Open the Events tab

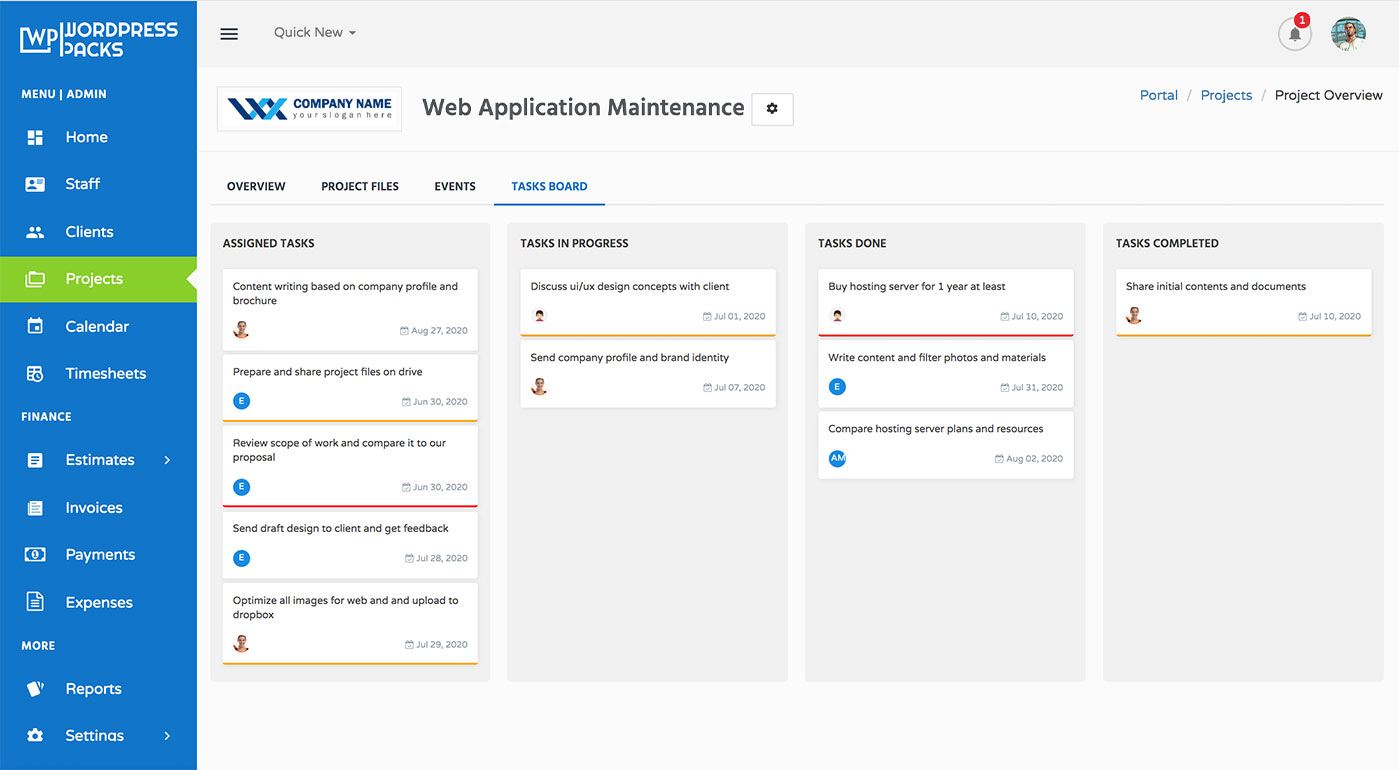[455, 186]
